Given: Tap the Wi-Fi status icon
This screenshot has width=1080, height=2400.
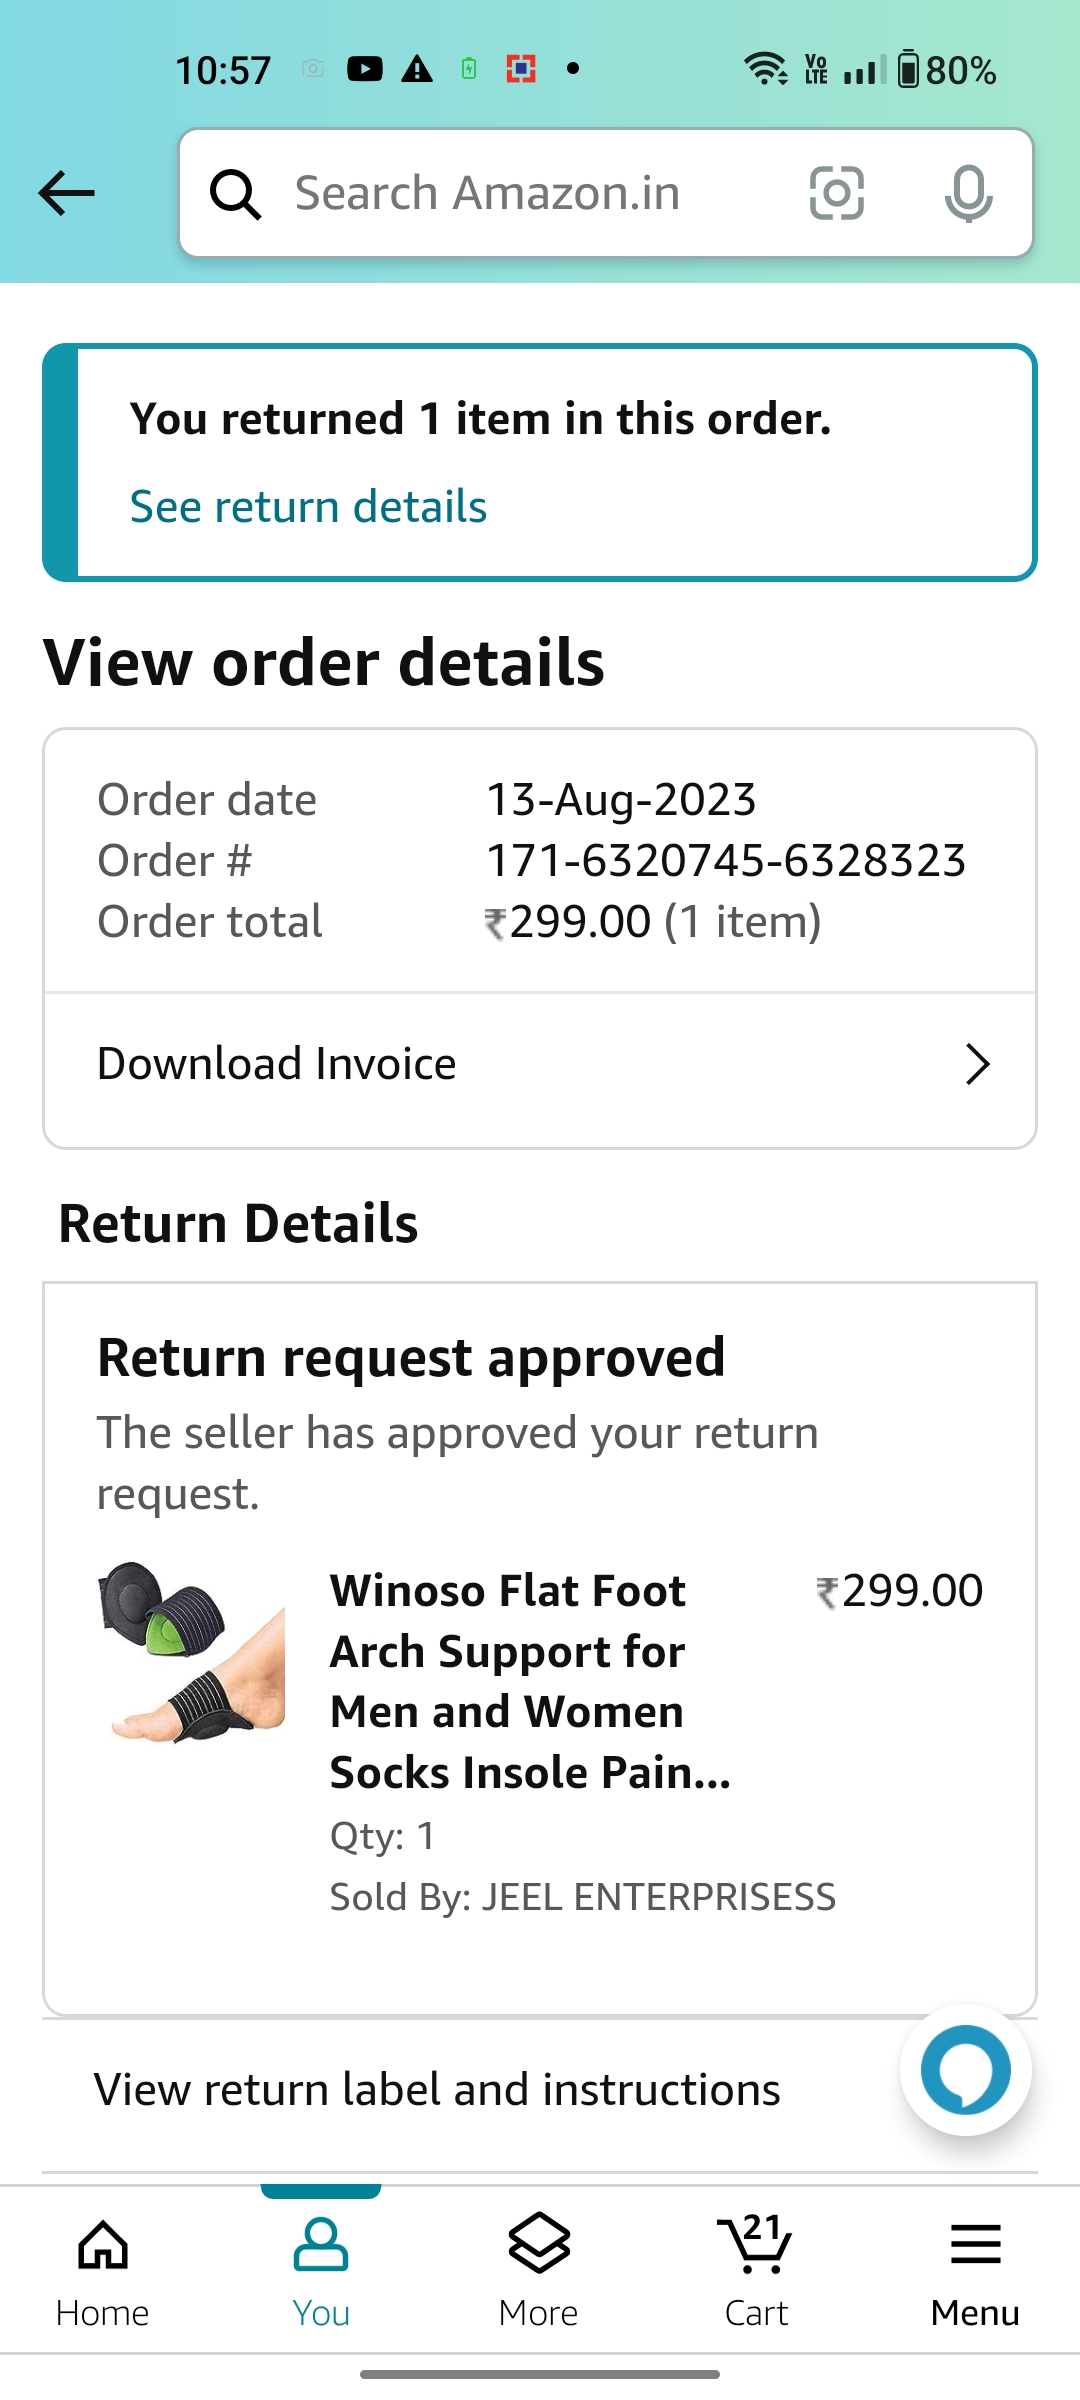Looking at the screenshot, I should tap(765, 69).
